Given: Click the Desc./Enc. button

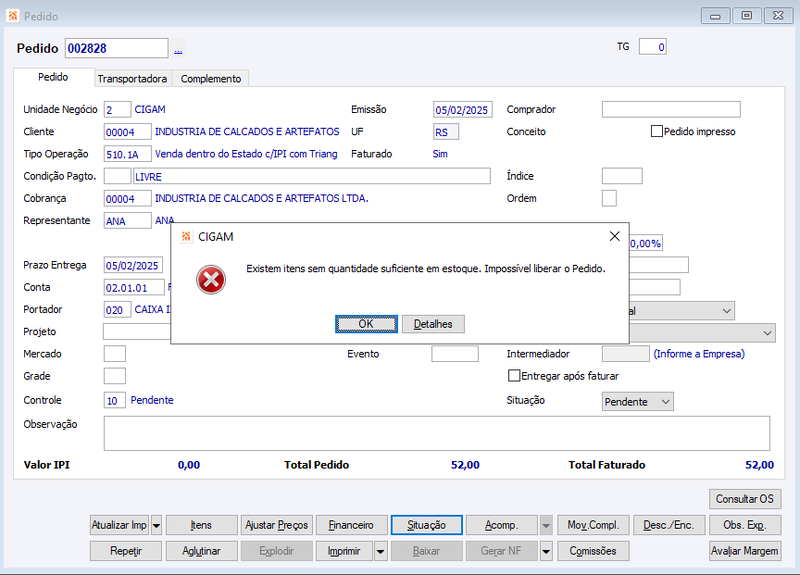Looking at the screenshot, I should pyautogui.click(x=669, y=525).
